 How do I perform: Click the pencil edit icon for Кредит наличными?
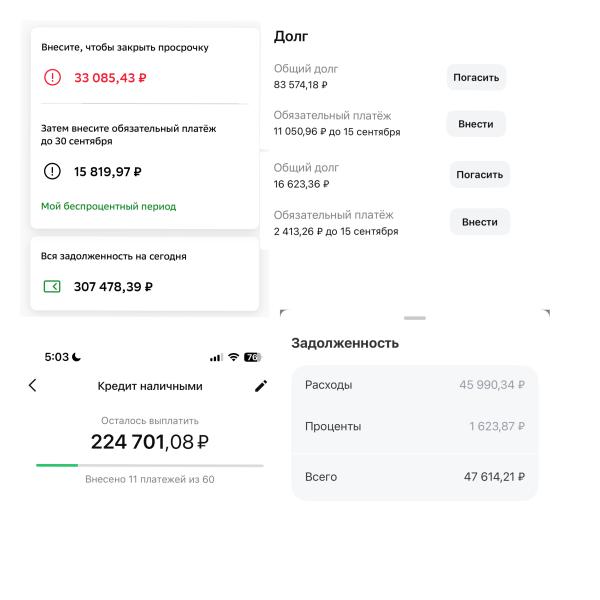(261, 386)
